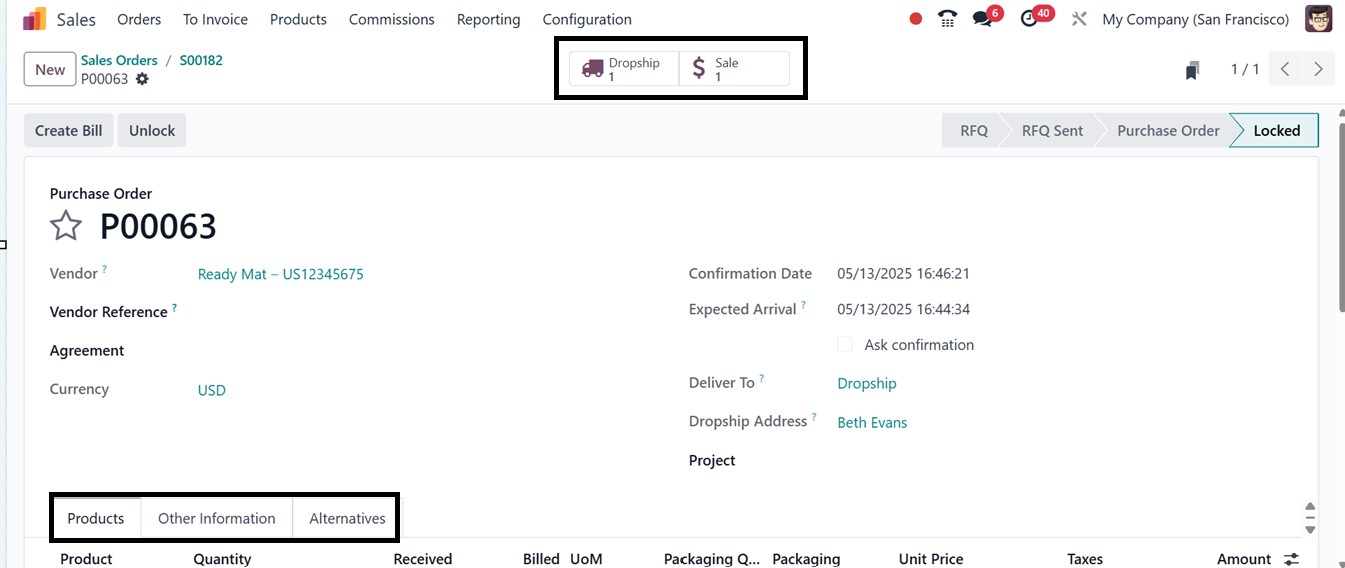
Task: Open the Dropship smart button
Action: point(624,69)
